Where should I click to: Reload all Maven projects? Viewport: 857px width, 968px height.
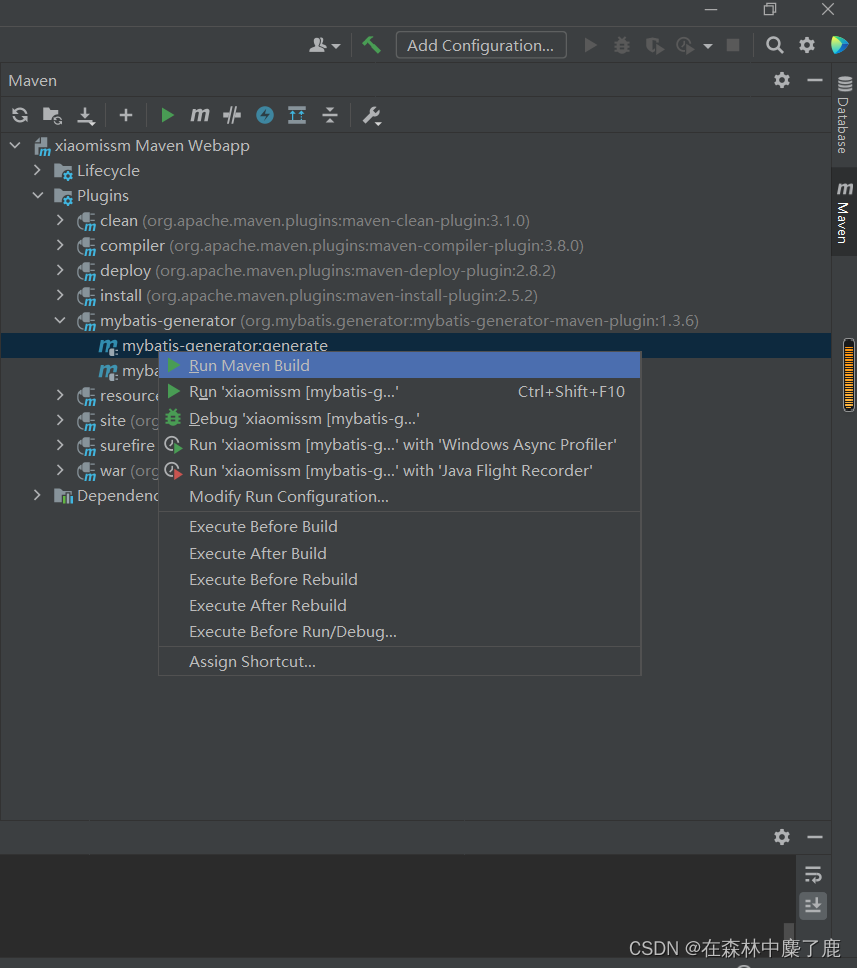click(x=20, y=115)
